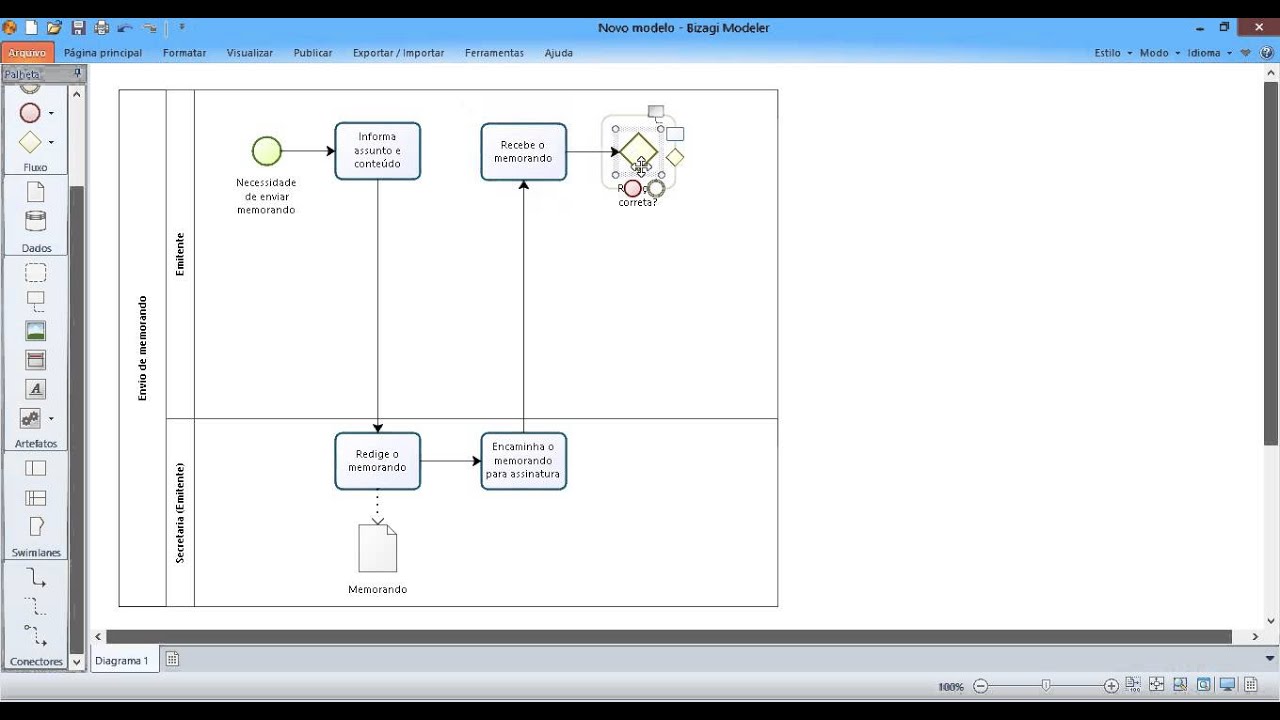Toggle the Palheta panel pin
The image size is (1280, 720).
pos(78,74)
